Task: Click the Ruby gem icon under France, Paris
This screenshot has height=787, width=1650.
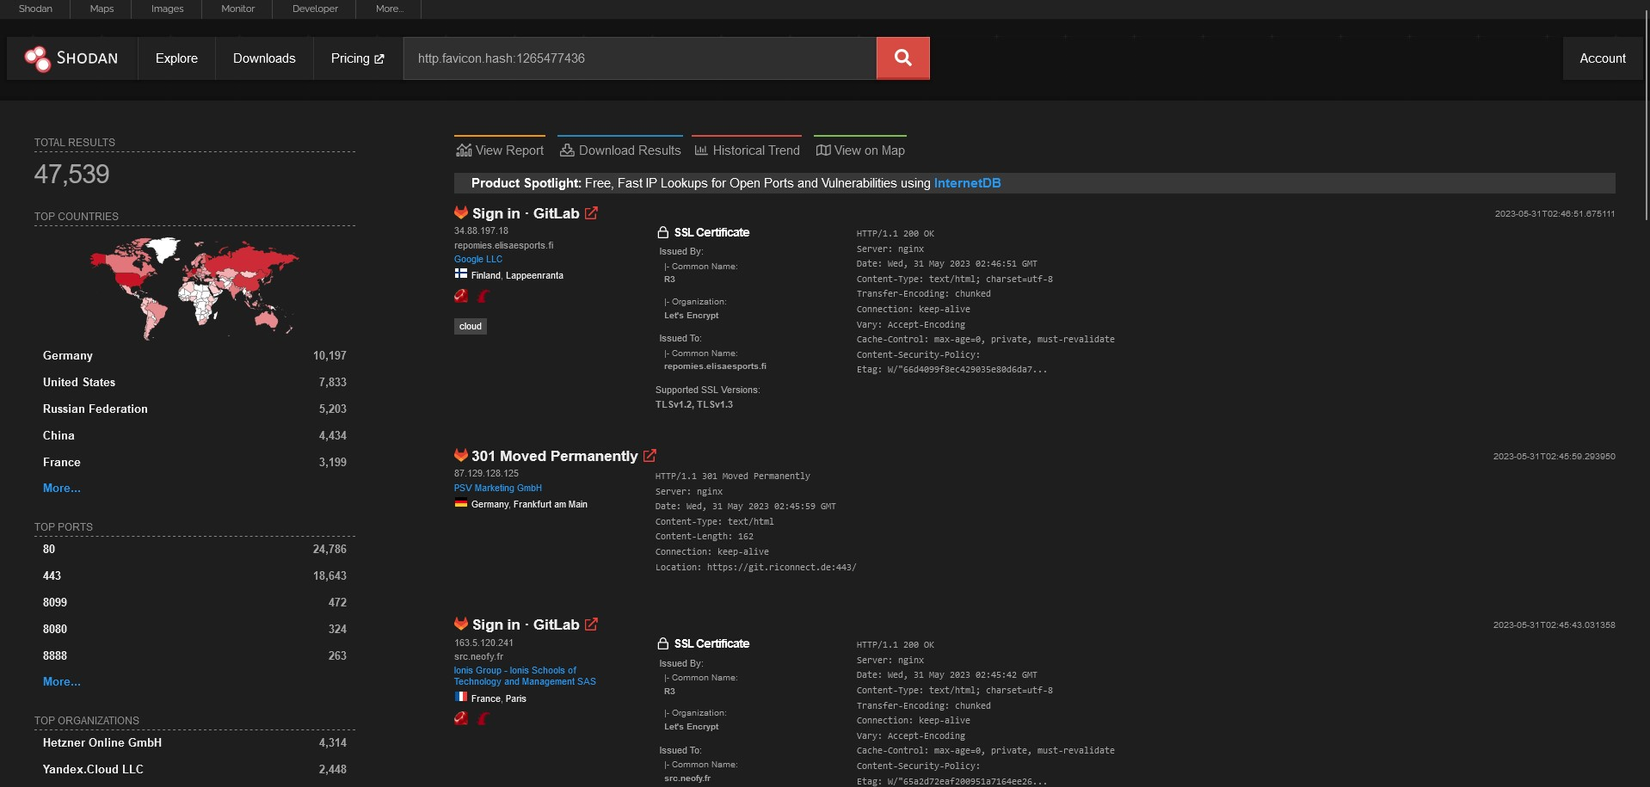Action: click(x=461, y=718)
